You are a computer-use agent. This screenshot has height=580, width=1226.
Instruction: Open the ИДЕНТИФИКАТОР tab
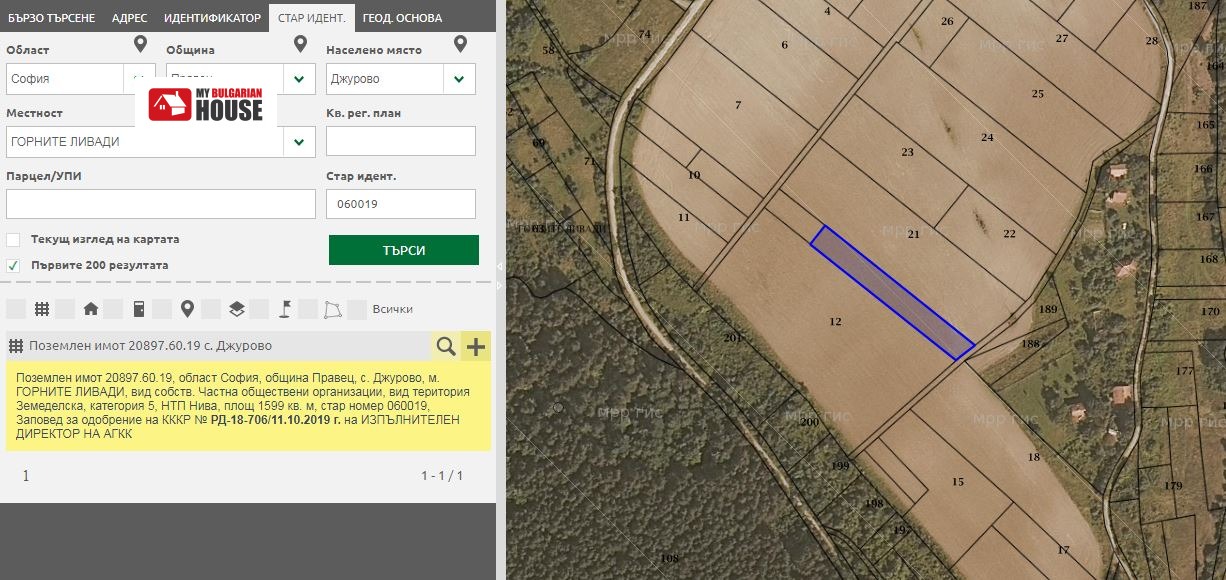tap(212, 18)
